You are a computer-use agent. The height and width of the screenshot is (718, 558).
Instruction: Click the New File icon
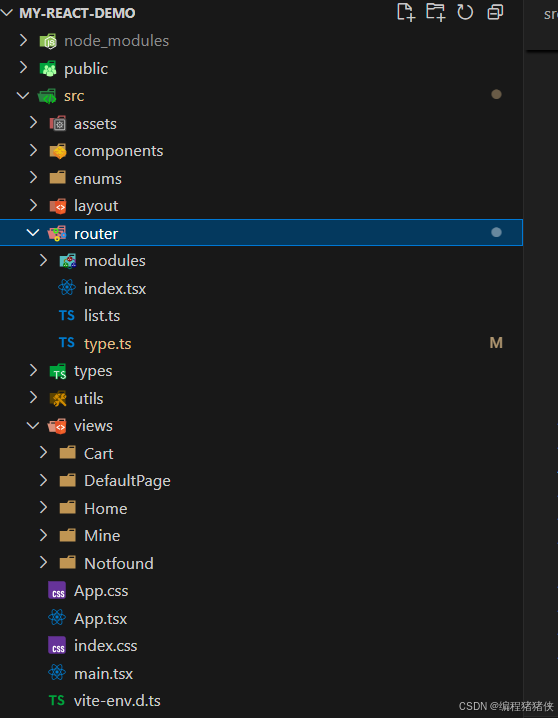(x=406, y=12)
